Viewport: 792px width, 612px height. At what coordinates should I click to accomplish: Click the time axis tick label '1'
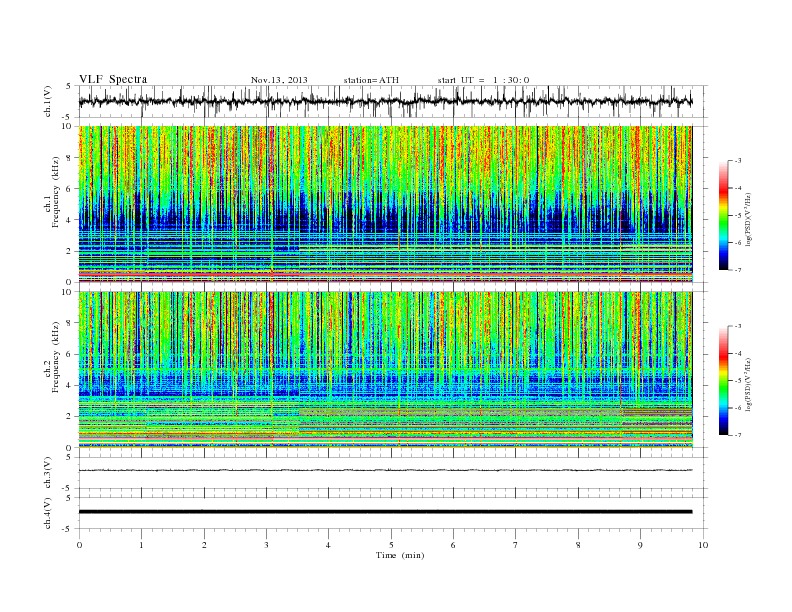click(x=141, y=545)
